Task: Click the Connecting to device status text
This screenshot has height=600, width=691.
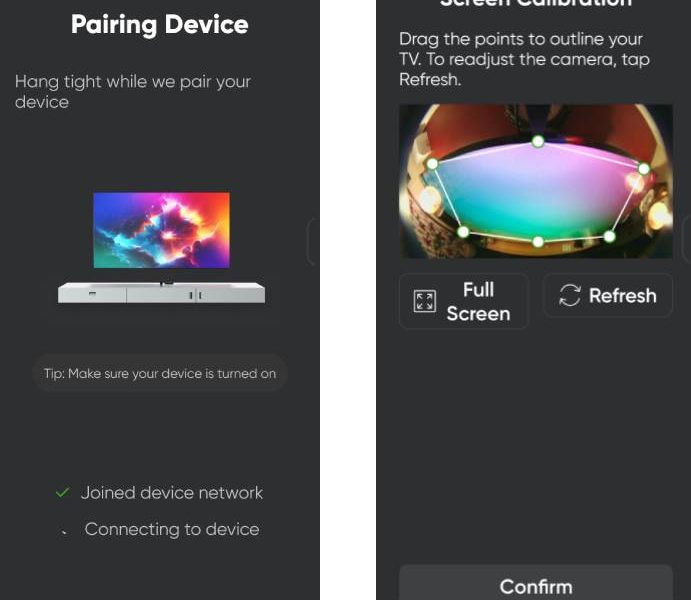Action: [x=172, y=530]
